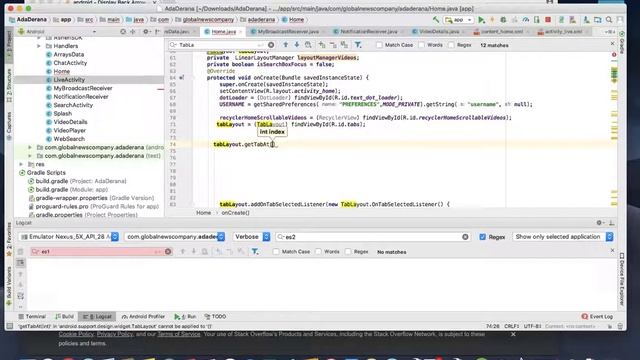Open the com.globalnewscompany process dropdown

(x=175, y=237)
